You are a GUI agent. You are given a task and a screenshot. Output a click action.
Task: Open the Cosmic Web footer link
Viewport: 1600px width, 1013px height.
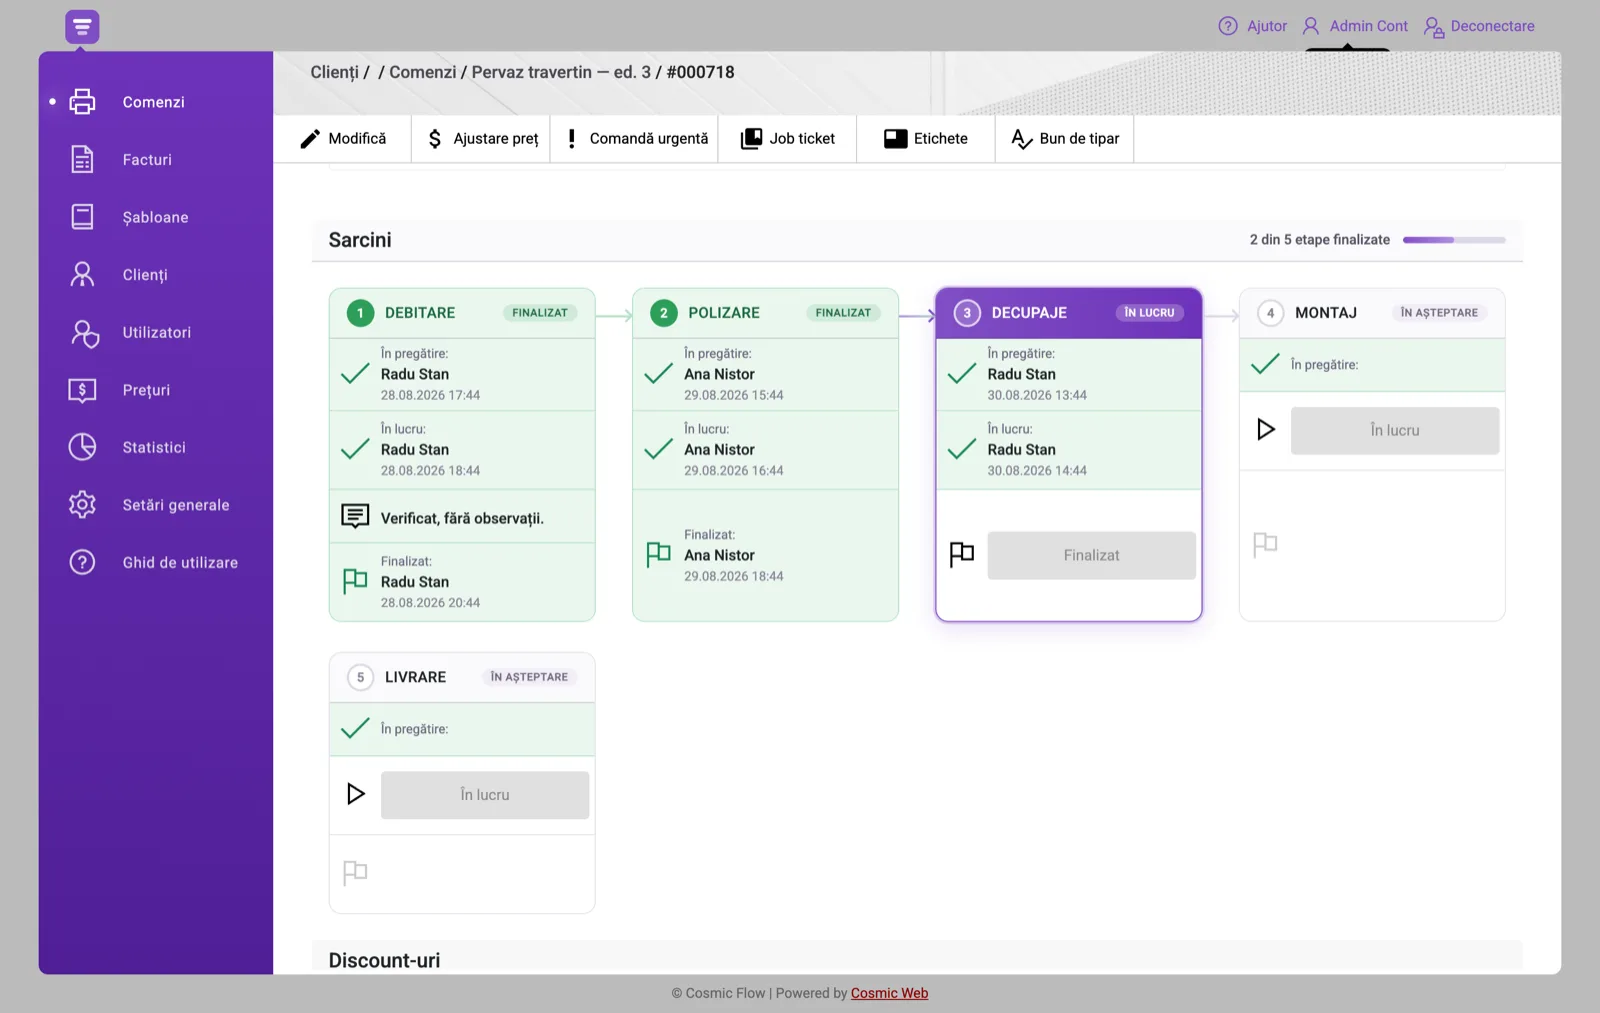[889, 993]
